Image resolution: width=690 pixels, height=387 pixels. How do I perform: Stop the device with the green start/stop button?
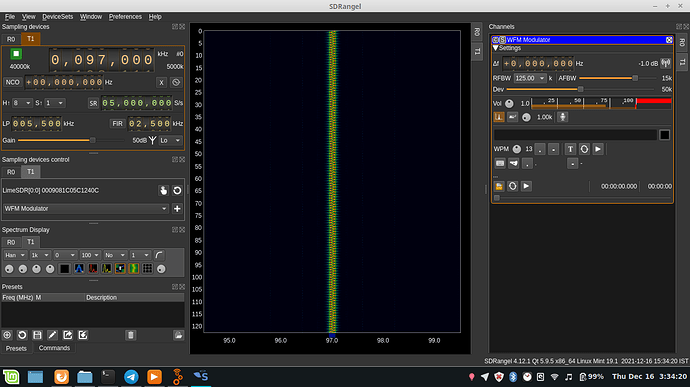(x=16, y=54)
